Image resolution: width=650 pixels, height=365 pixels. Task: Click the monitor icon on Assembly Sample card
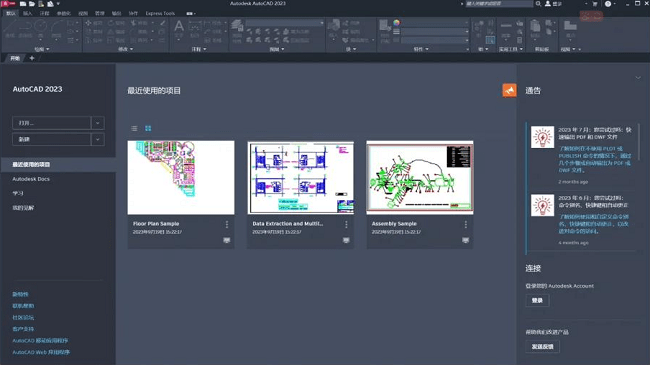[466, 240]
